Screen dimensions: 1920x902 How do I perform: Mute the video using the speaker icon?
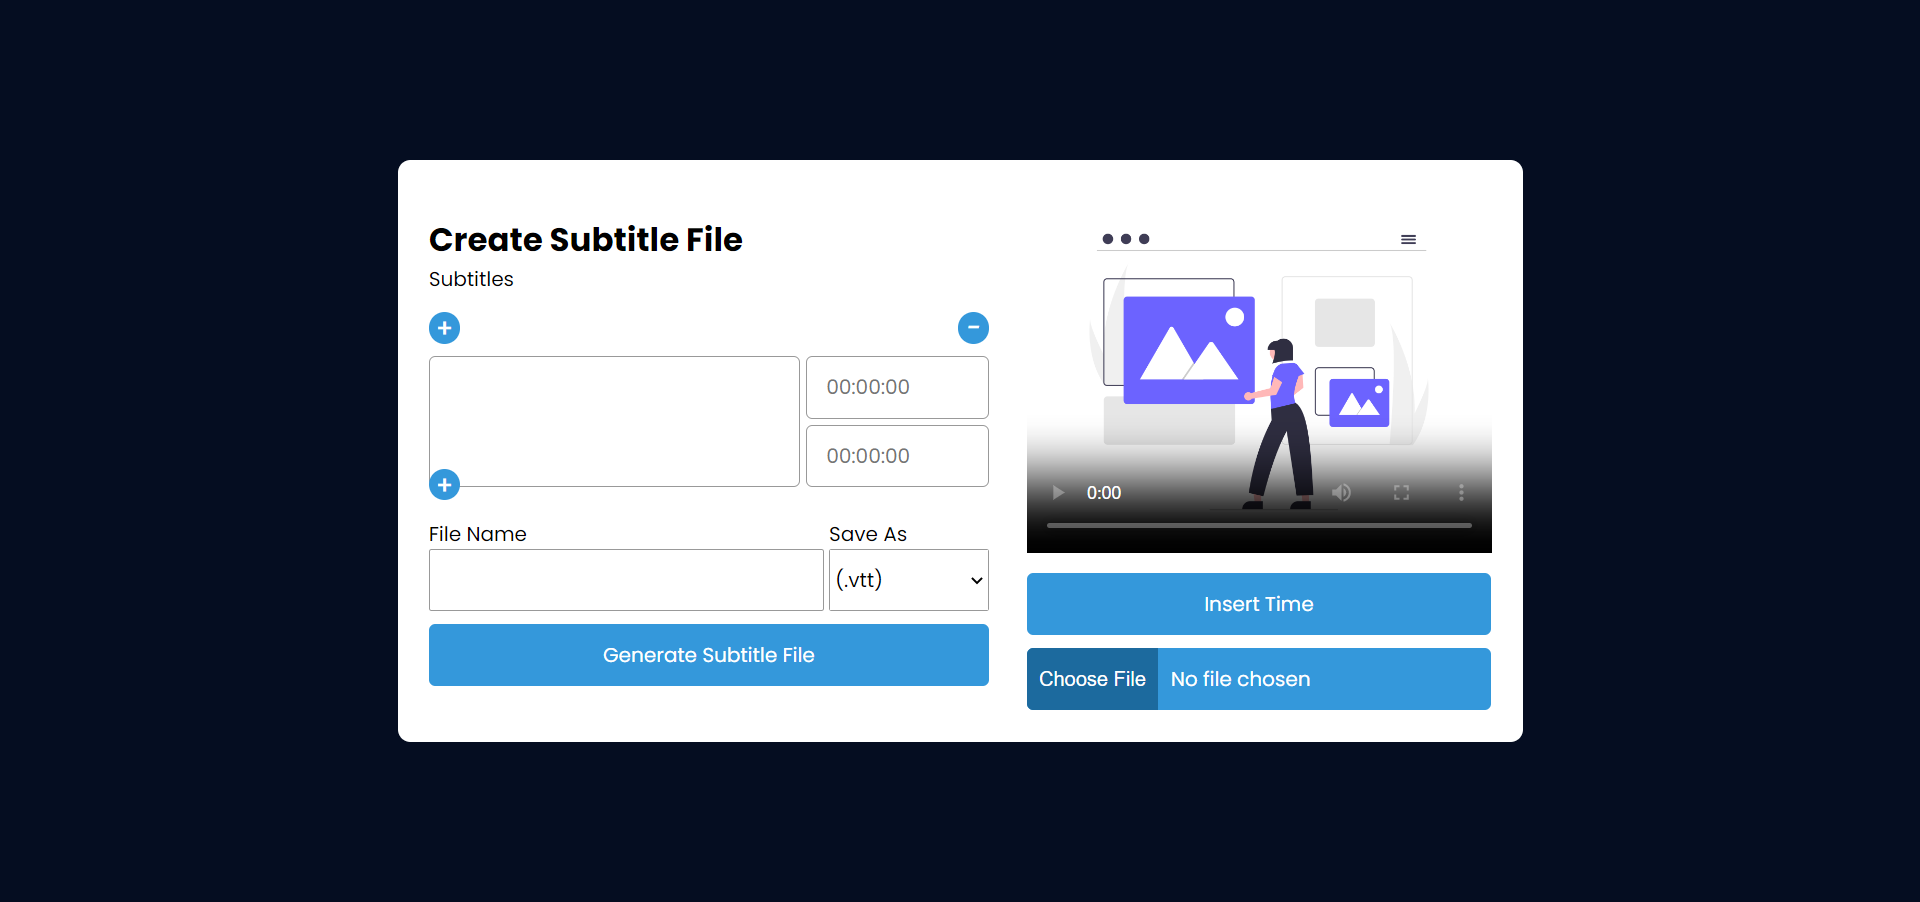click(1341, 493)
